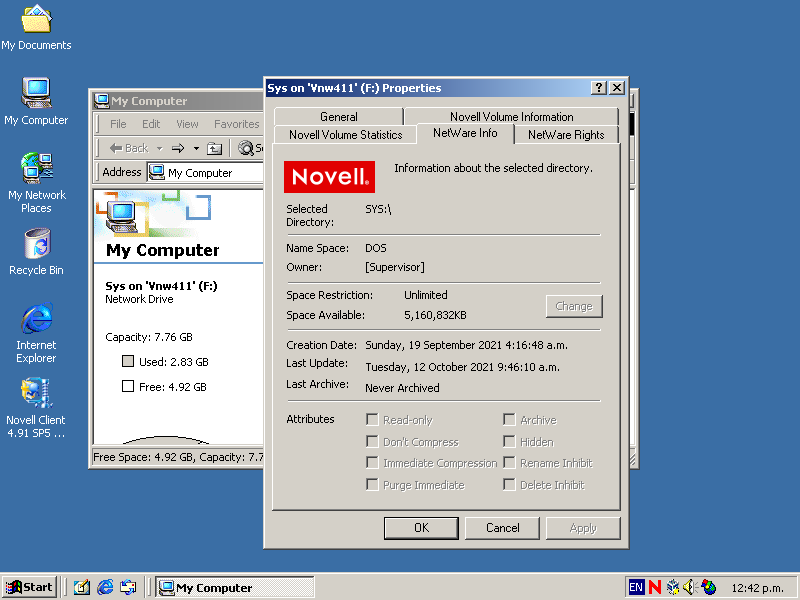Switch to the Novell Volume Information tab
800x600 pixels.
pyautogui.click(x=512, y=117)
